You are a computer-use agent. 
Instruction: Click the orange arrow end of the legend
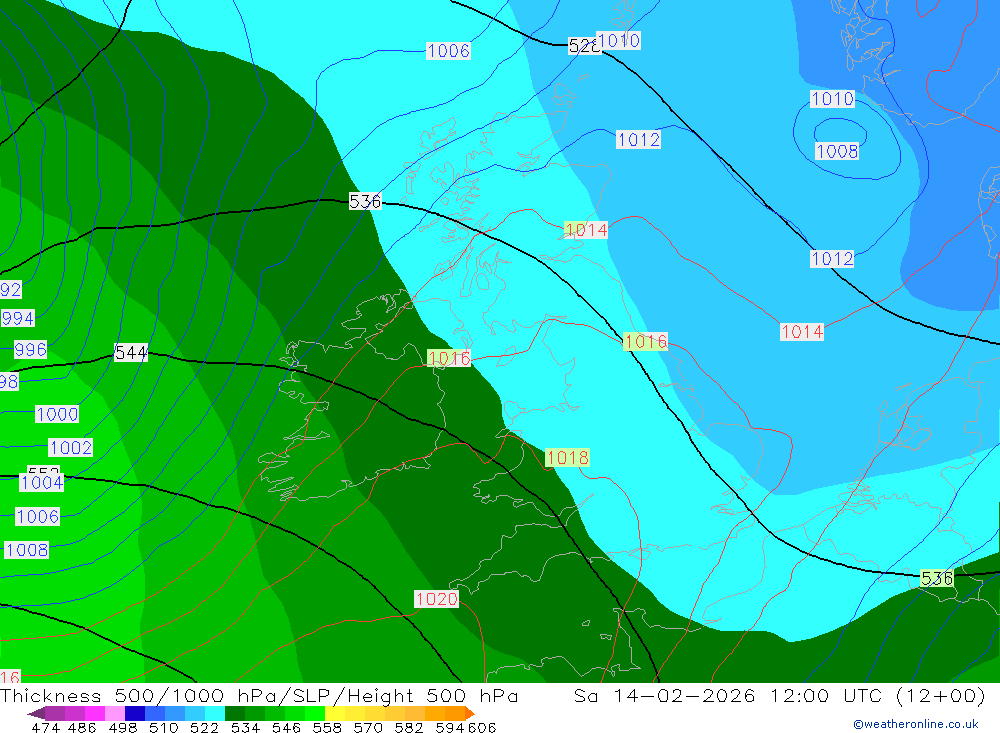pyautogui.click(x=470, y=713)
